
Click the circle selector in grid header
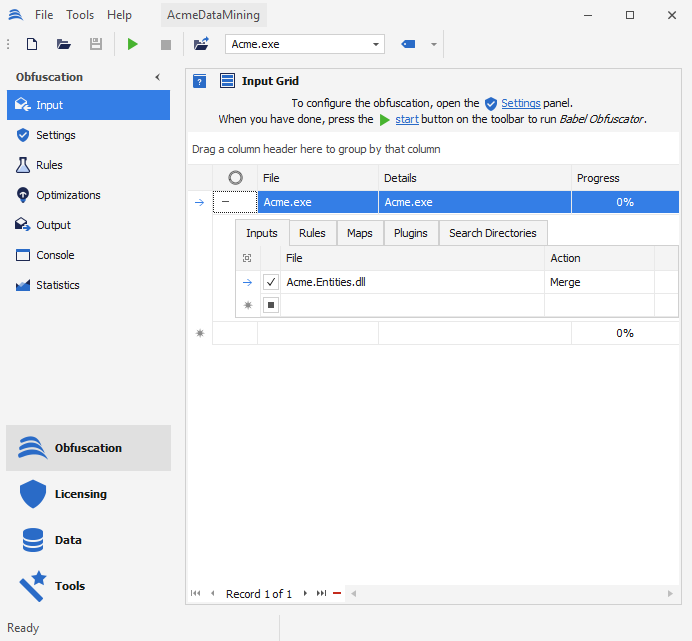[235, 178]
